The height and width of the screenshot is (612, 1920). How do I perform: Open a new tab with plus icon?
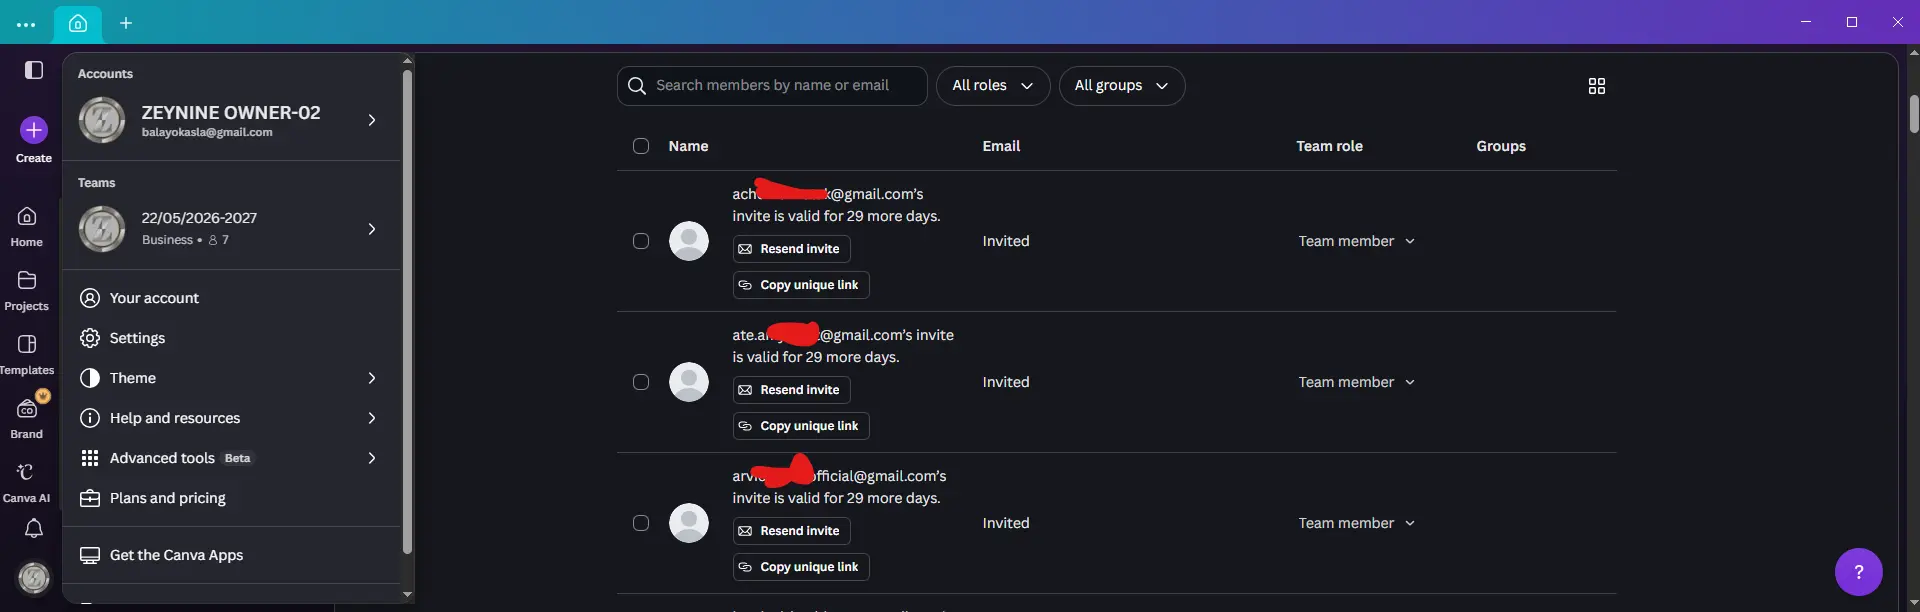point(126,23)
